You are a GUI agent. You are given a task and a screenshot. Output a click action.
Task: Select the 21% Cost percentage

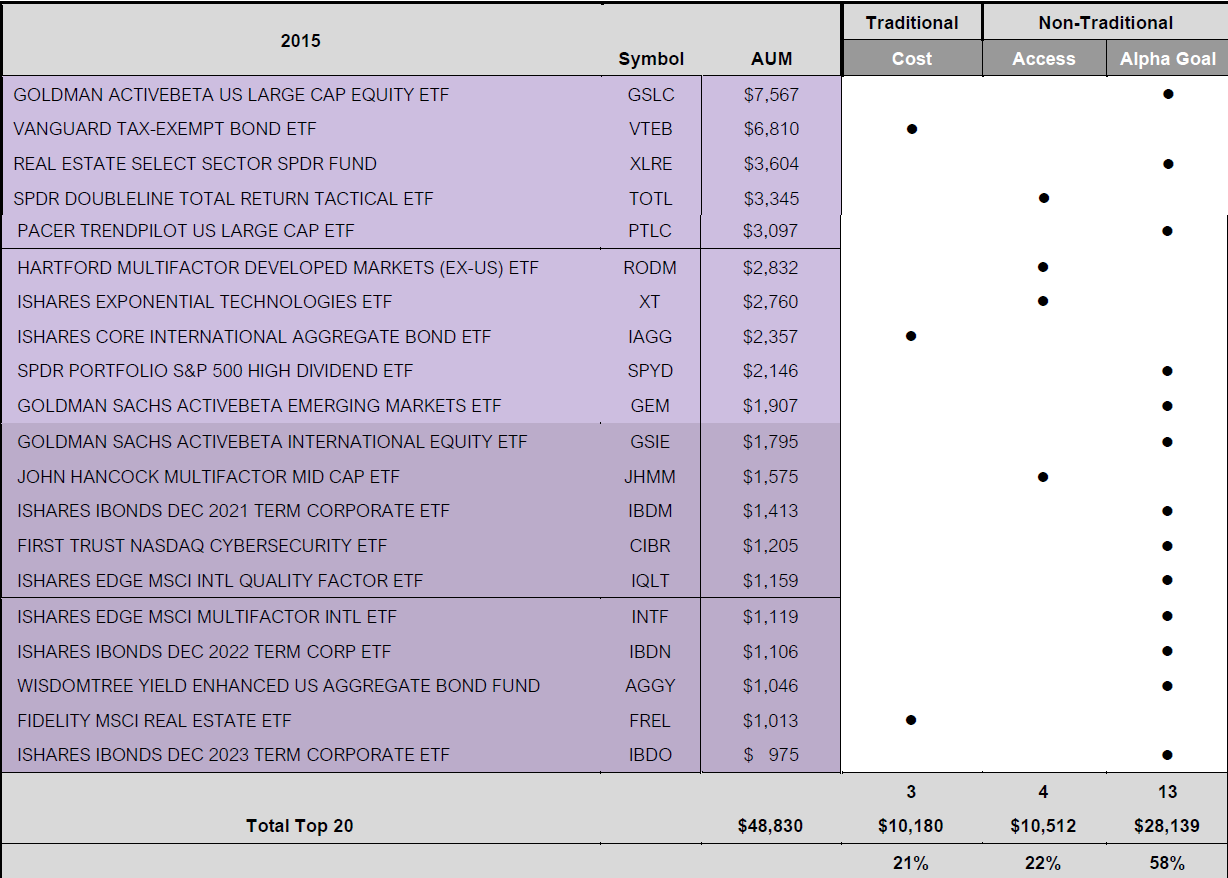pyautogui.click(x=911, y=863)
